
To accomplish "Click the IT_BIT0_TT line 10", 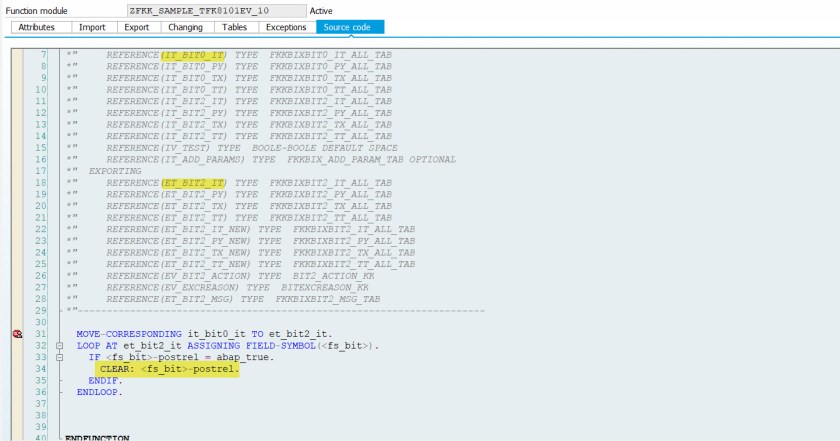I will pyautogui.click(x=249, y=89).
